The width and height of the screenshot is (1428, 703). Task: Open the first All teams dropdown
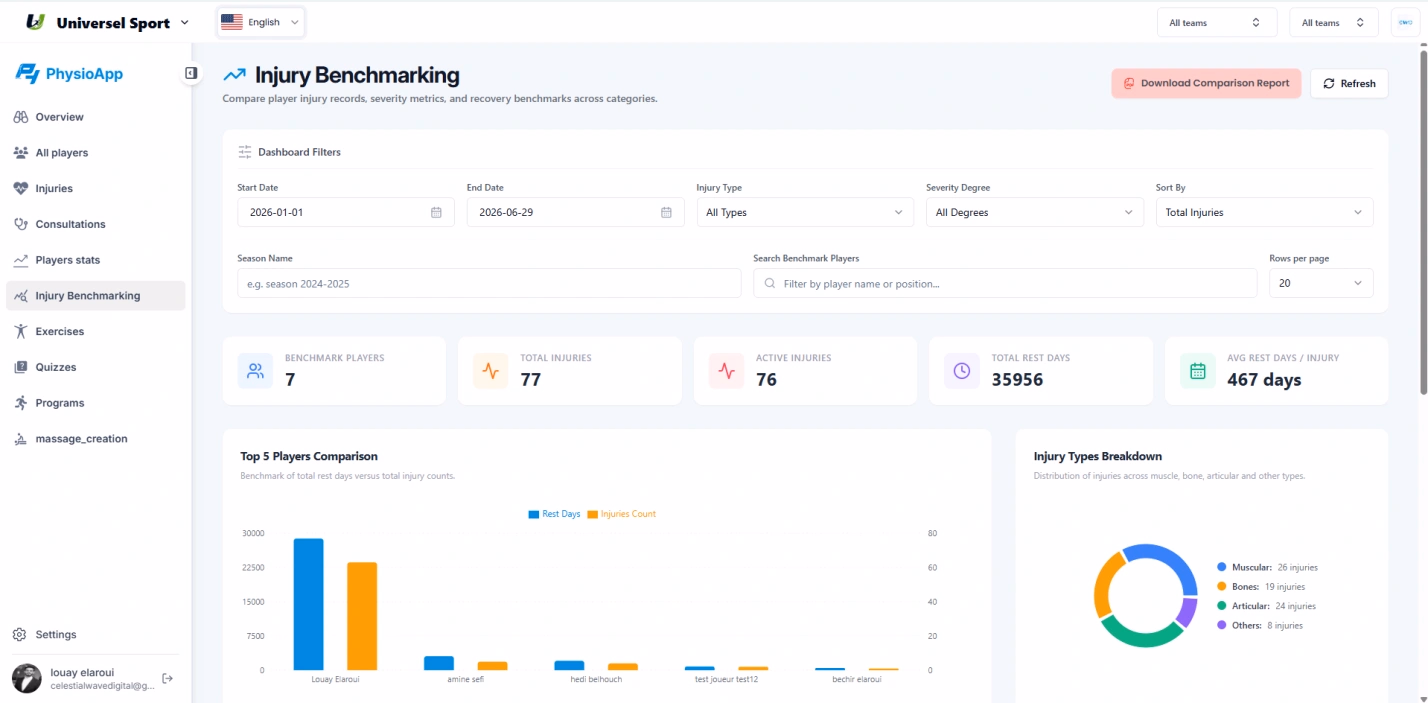pyautogui.click(x=1217, y=22)
